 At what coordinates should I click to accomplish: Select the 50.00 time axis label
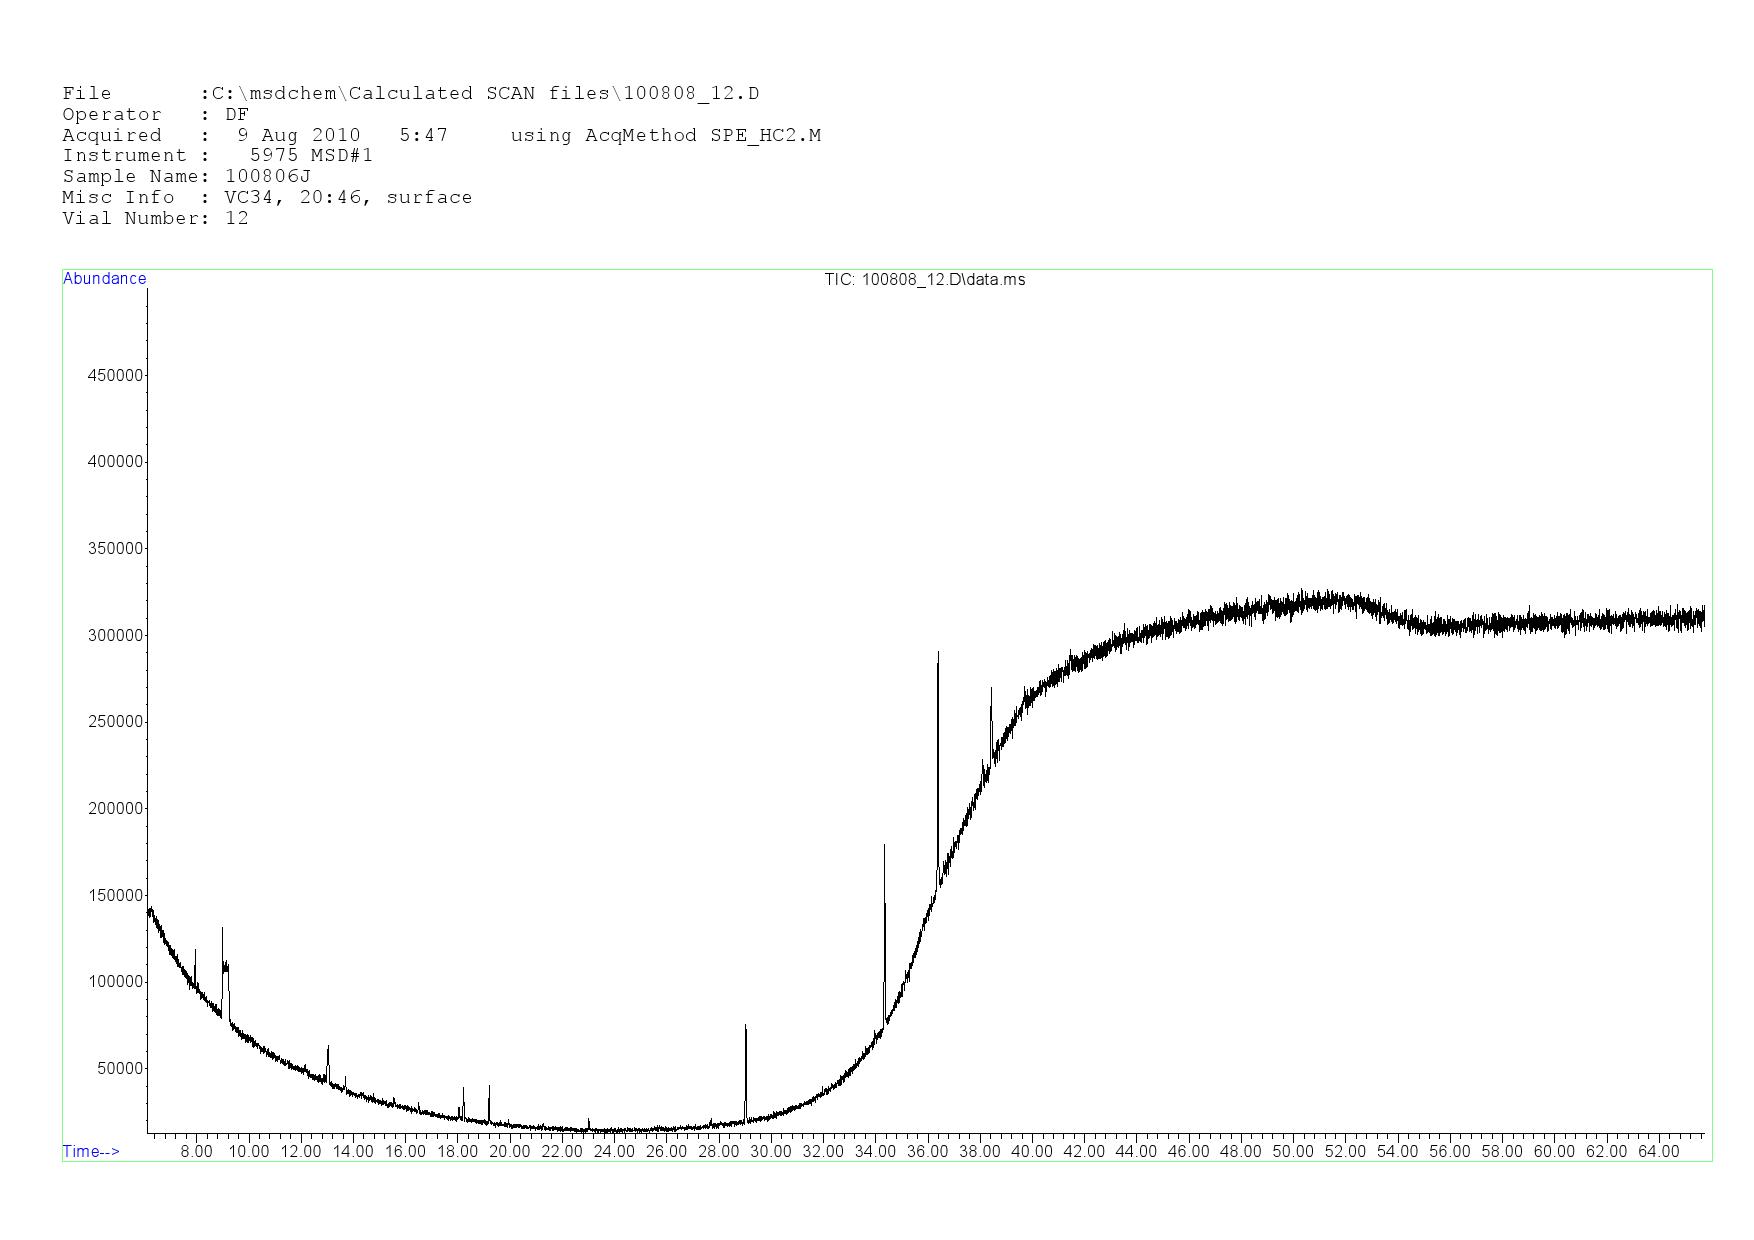(x=1292, y=1151)
